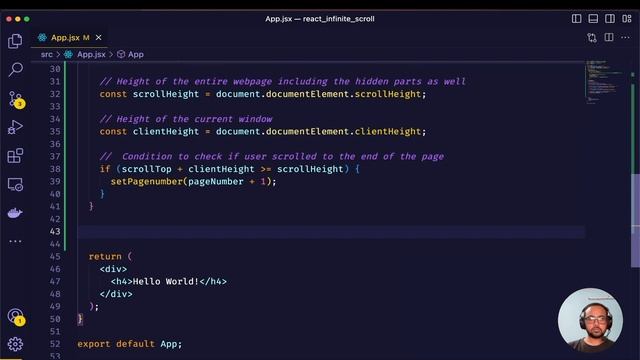Click 'scrollHeight' constant name on line 32
Viewport: 640px width, 360px height.
coord(166,94)
